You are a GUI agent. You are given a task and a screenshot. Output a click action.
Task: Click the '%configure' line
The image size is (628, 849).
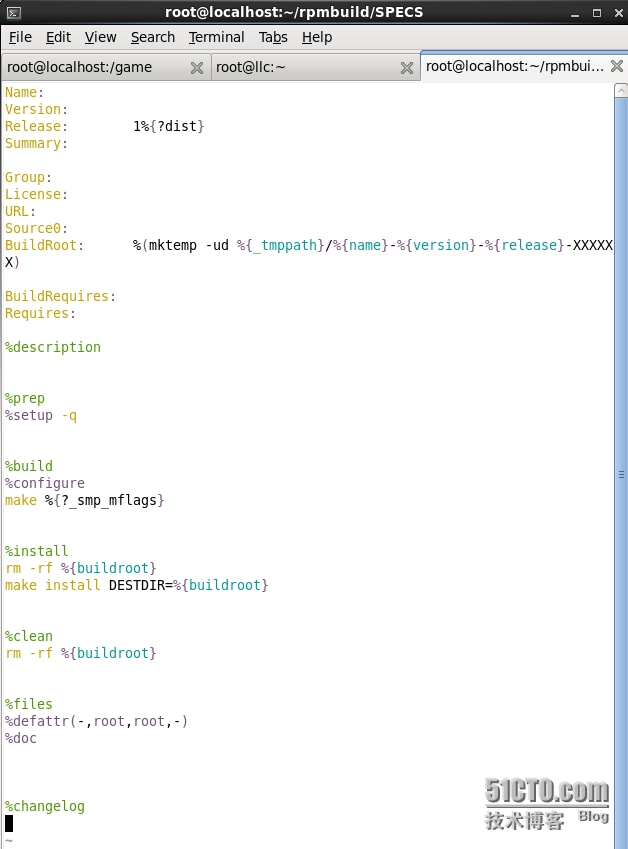(44, 483)
